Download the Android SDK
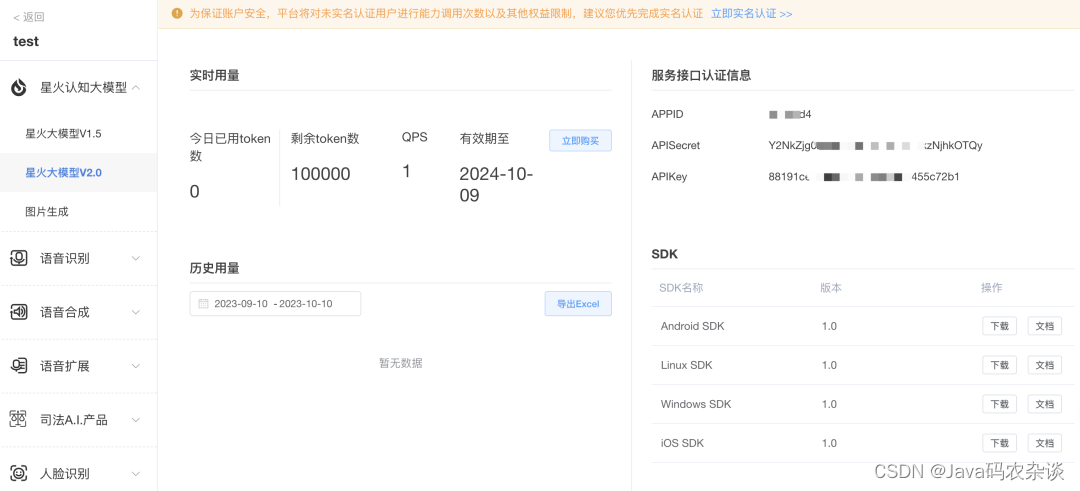This screenshot has height=491, width=1080. click(999, 326)
